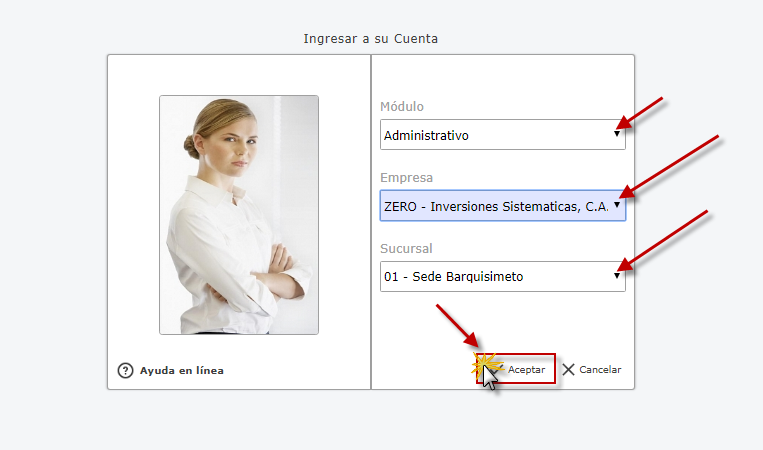Expand the Módulo dropdown arrow
The height and width of the screenshot is (450, 763).
616,134
